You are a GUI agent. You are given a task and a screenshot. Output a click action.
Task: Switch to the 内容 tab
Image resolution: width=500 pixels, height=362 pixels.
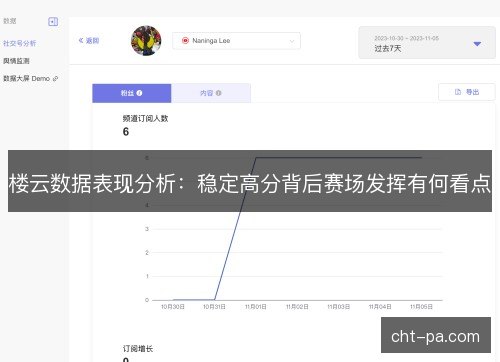click(x=211, y=93)
